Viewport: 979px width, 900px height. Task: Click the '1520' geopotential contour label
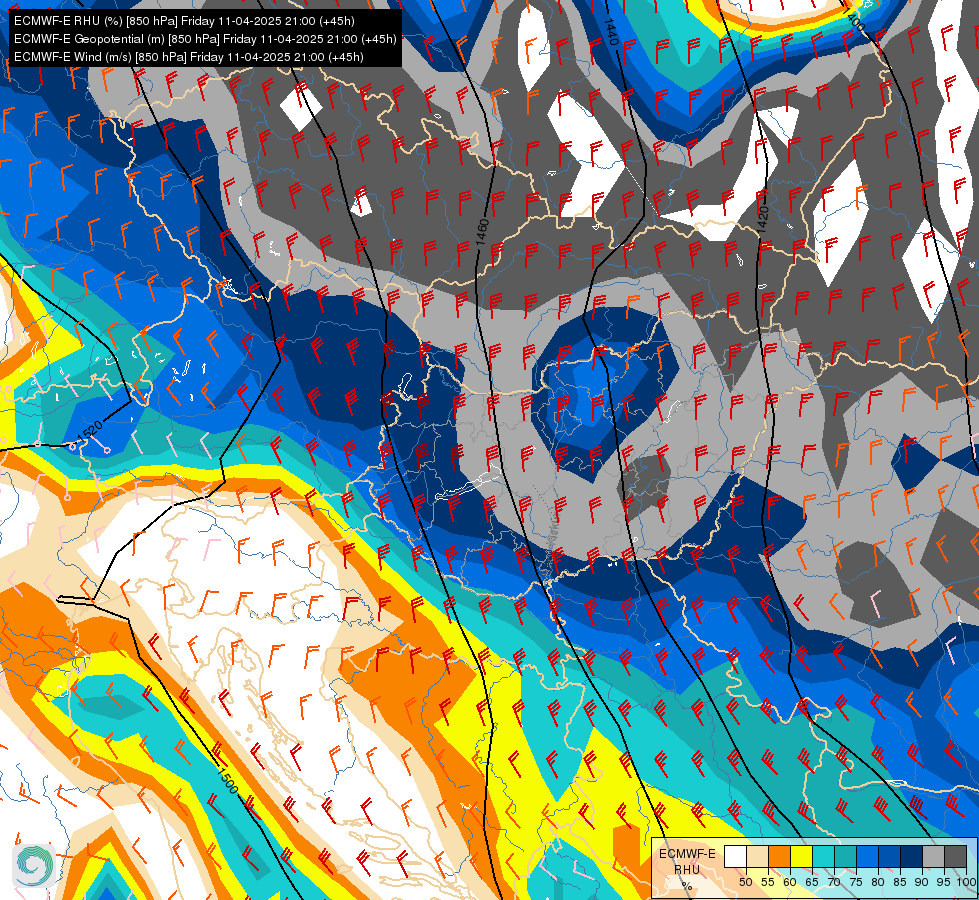pos(89,432)
